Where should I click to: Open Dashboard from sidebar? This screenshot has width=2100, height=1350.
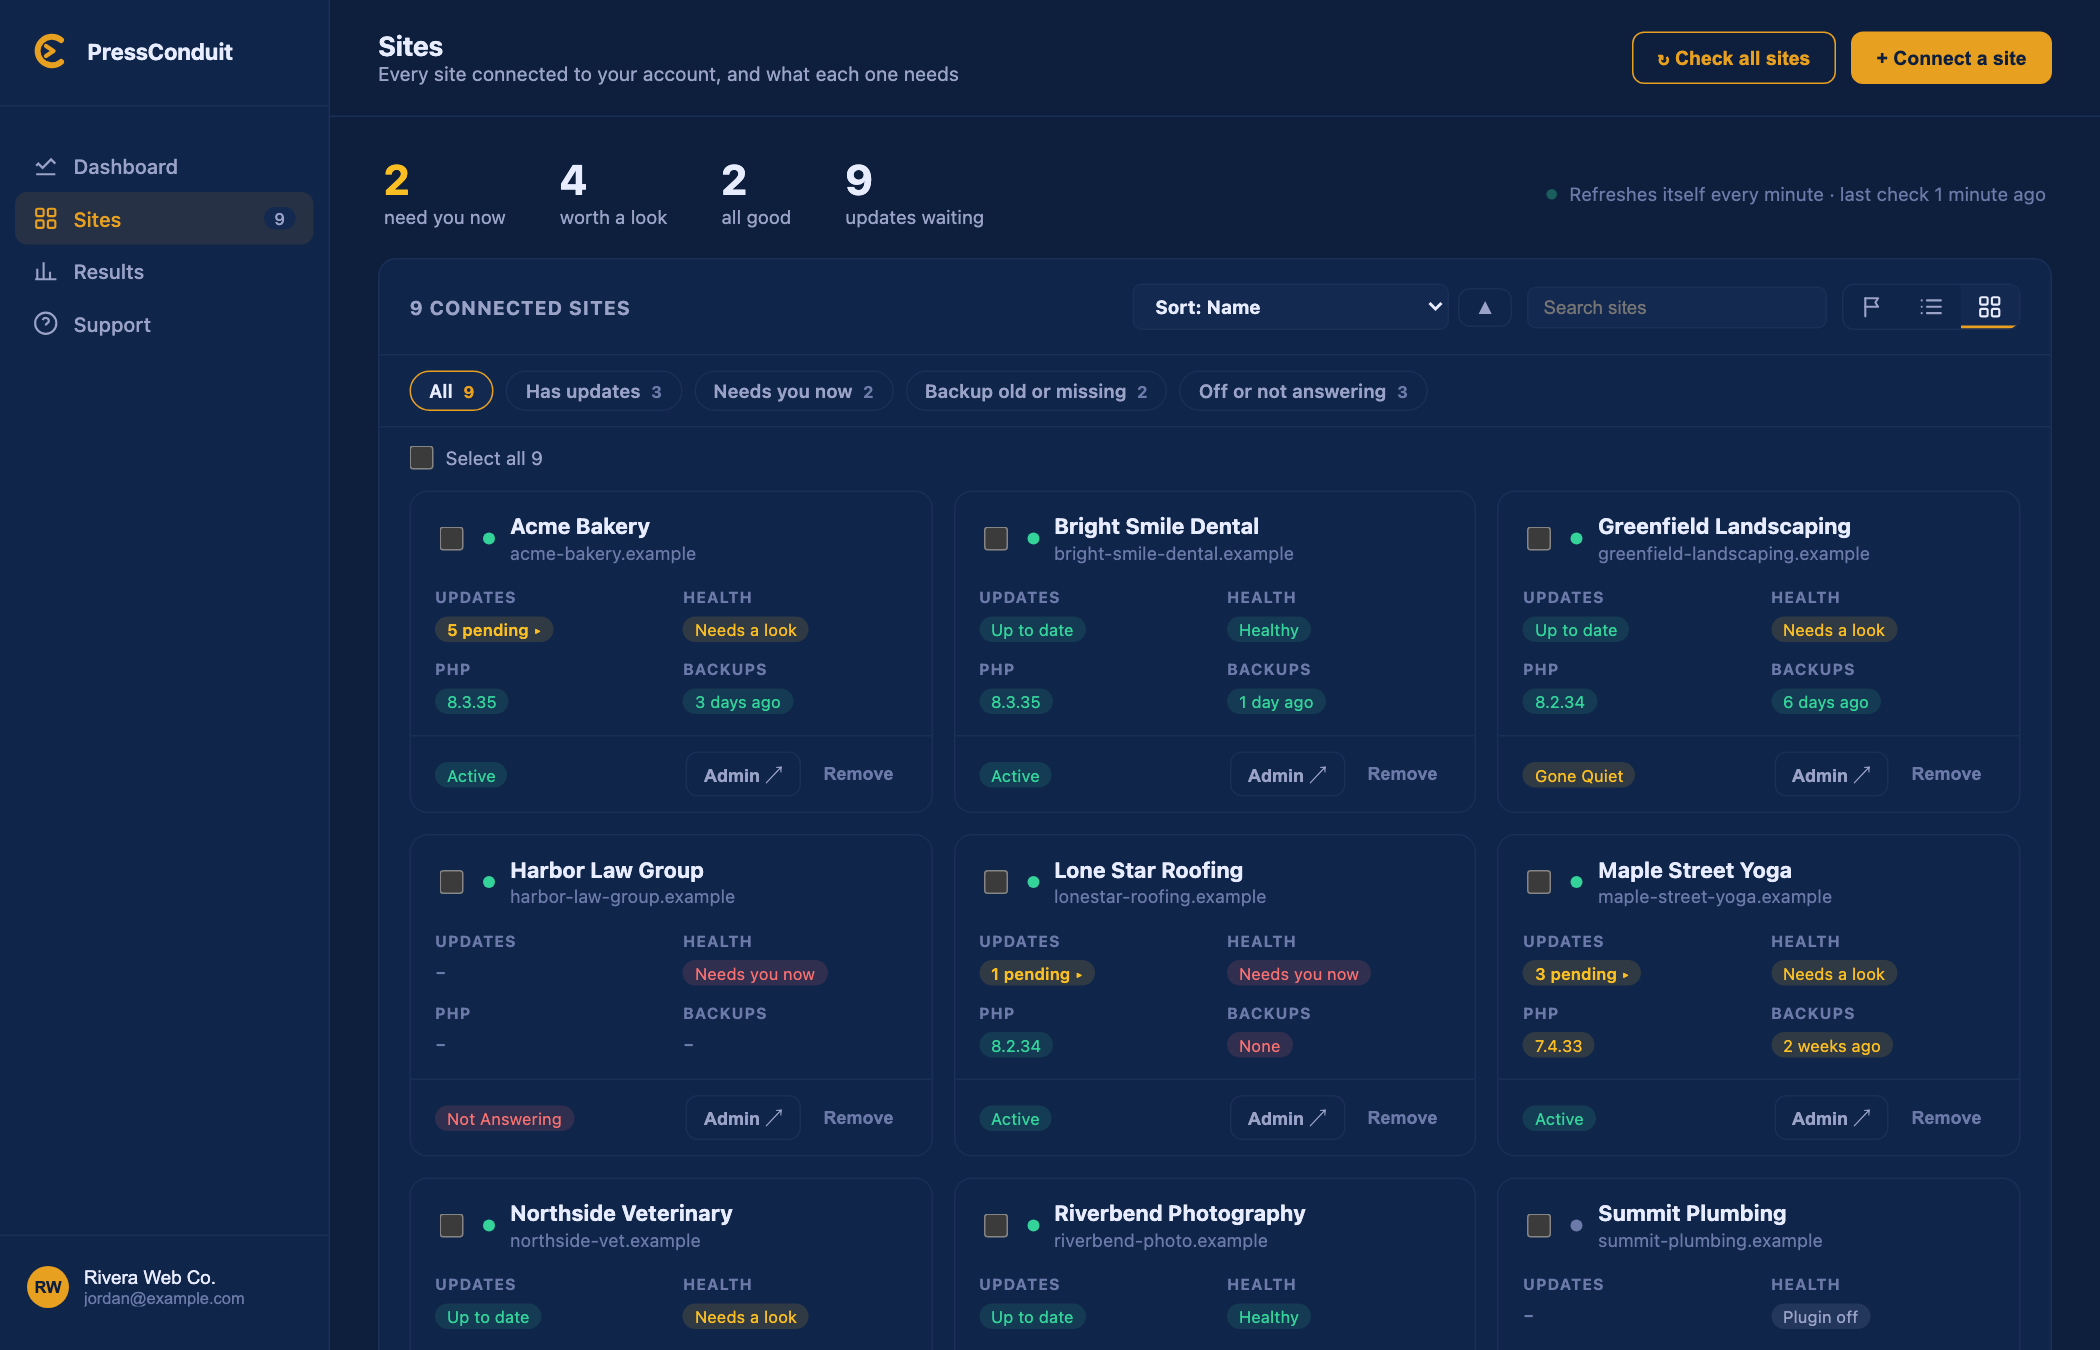point(164,167)
